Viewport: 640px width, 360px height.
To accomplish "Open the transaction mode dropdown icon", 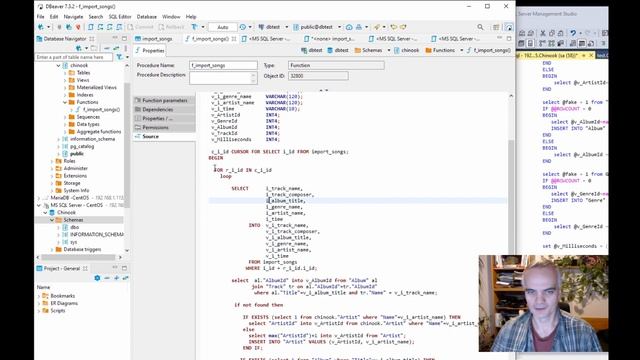I will [x=195, y=27].
